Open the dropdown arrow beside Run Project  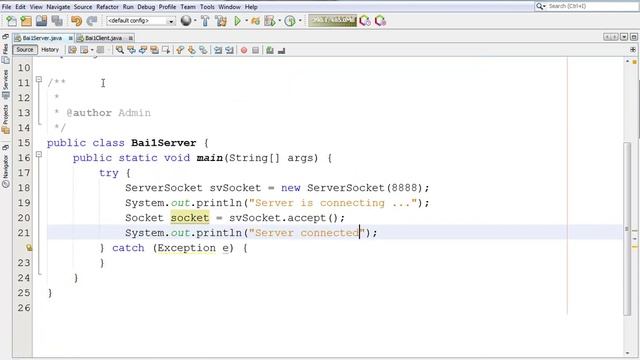click(x=247, y=21)
